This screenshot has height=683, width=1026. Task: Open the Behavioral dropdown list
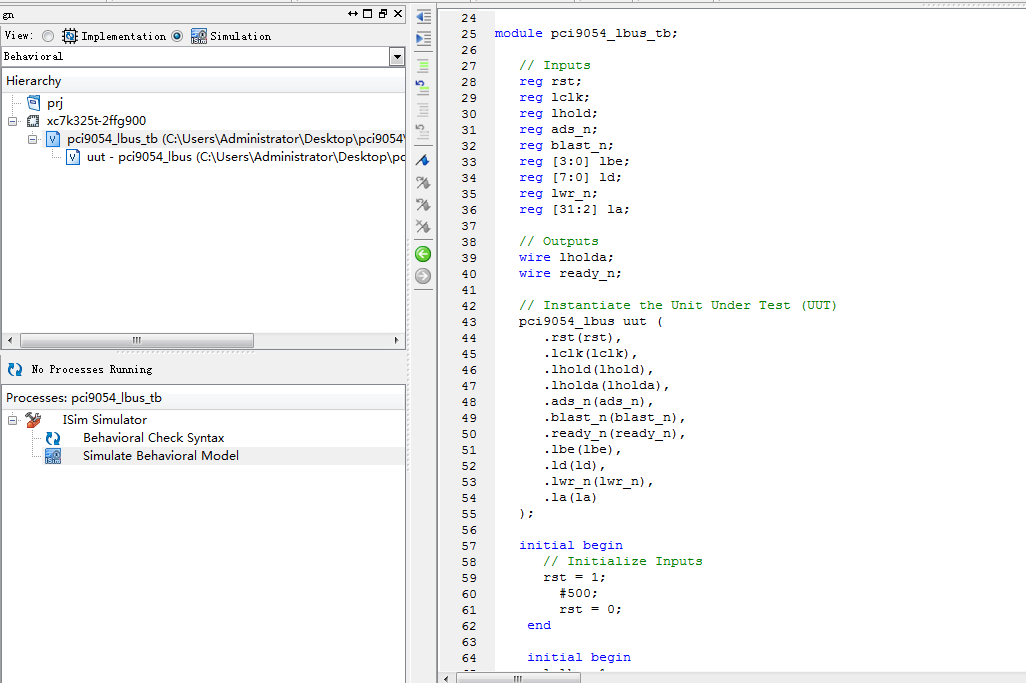click(397, 57)
